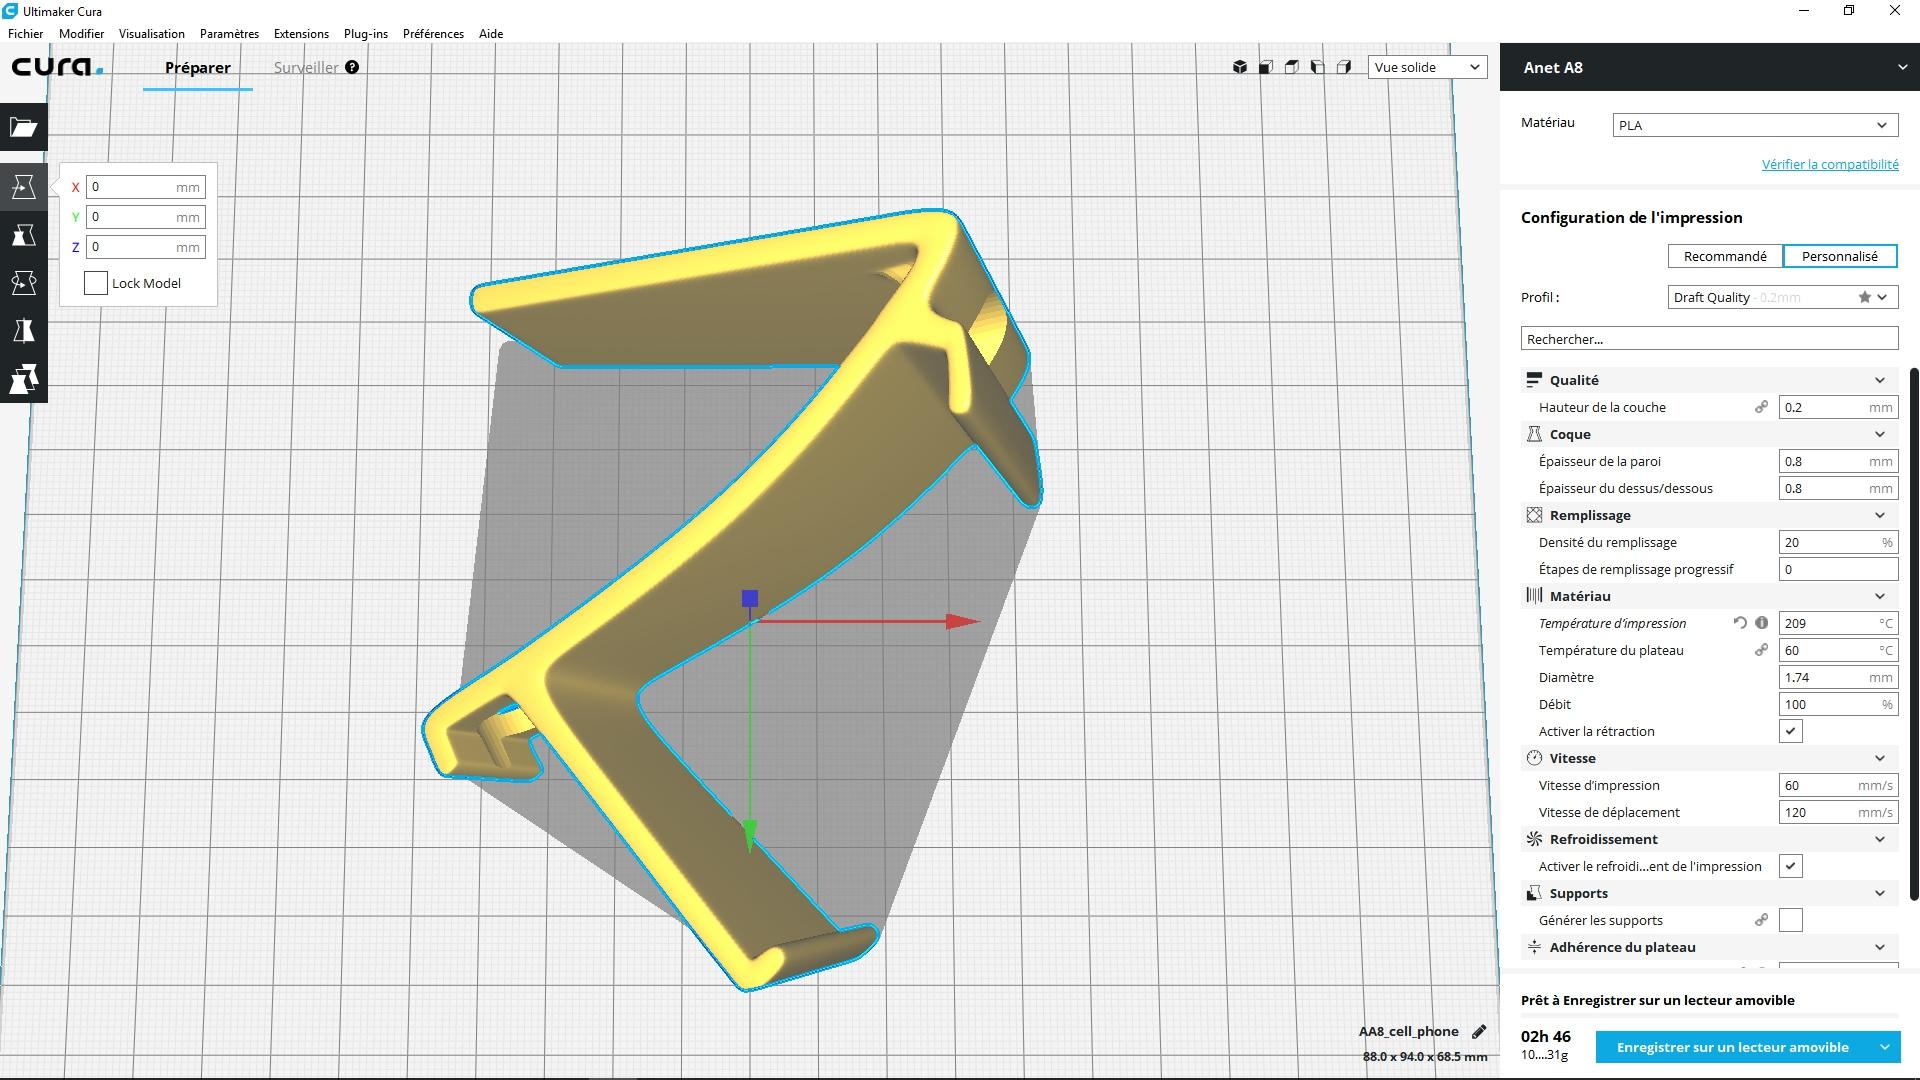Click the 3D perspective view cube icon
The image size is (1920, 1080).
[x=1240, y=67]
